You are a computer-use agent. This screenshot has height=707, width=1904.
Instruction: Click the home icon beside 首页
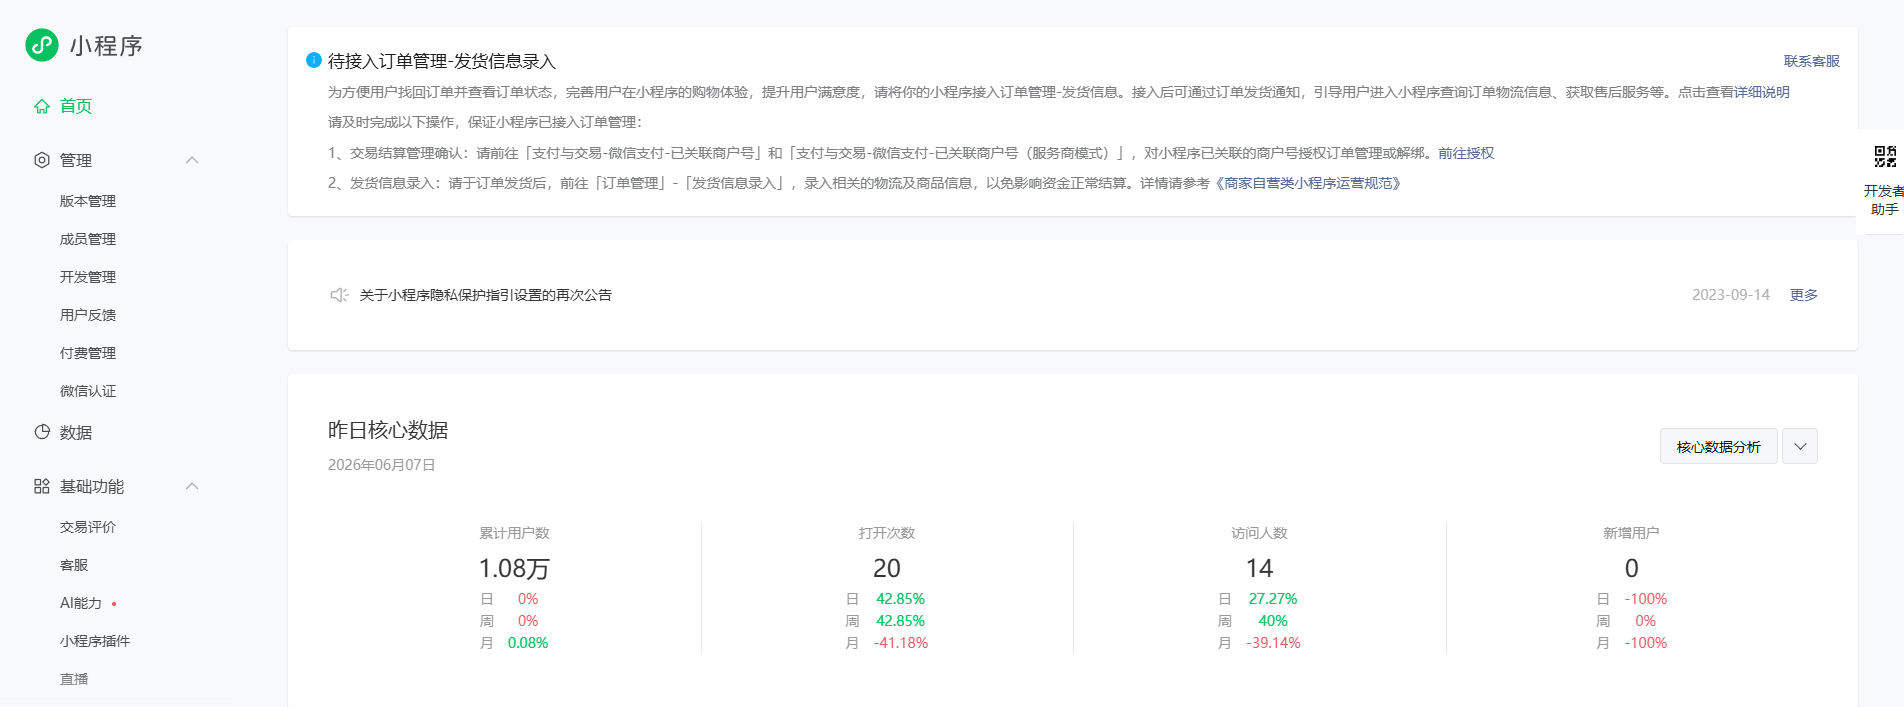tap(42, 106)
